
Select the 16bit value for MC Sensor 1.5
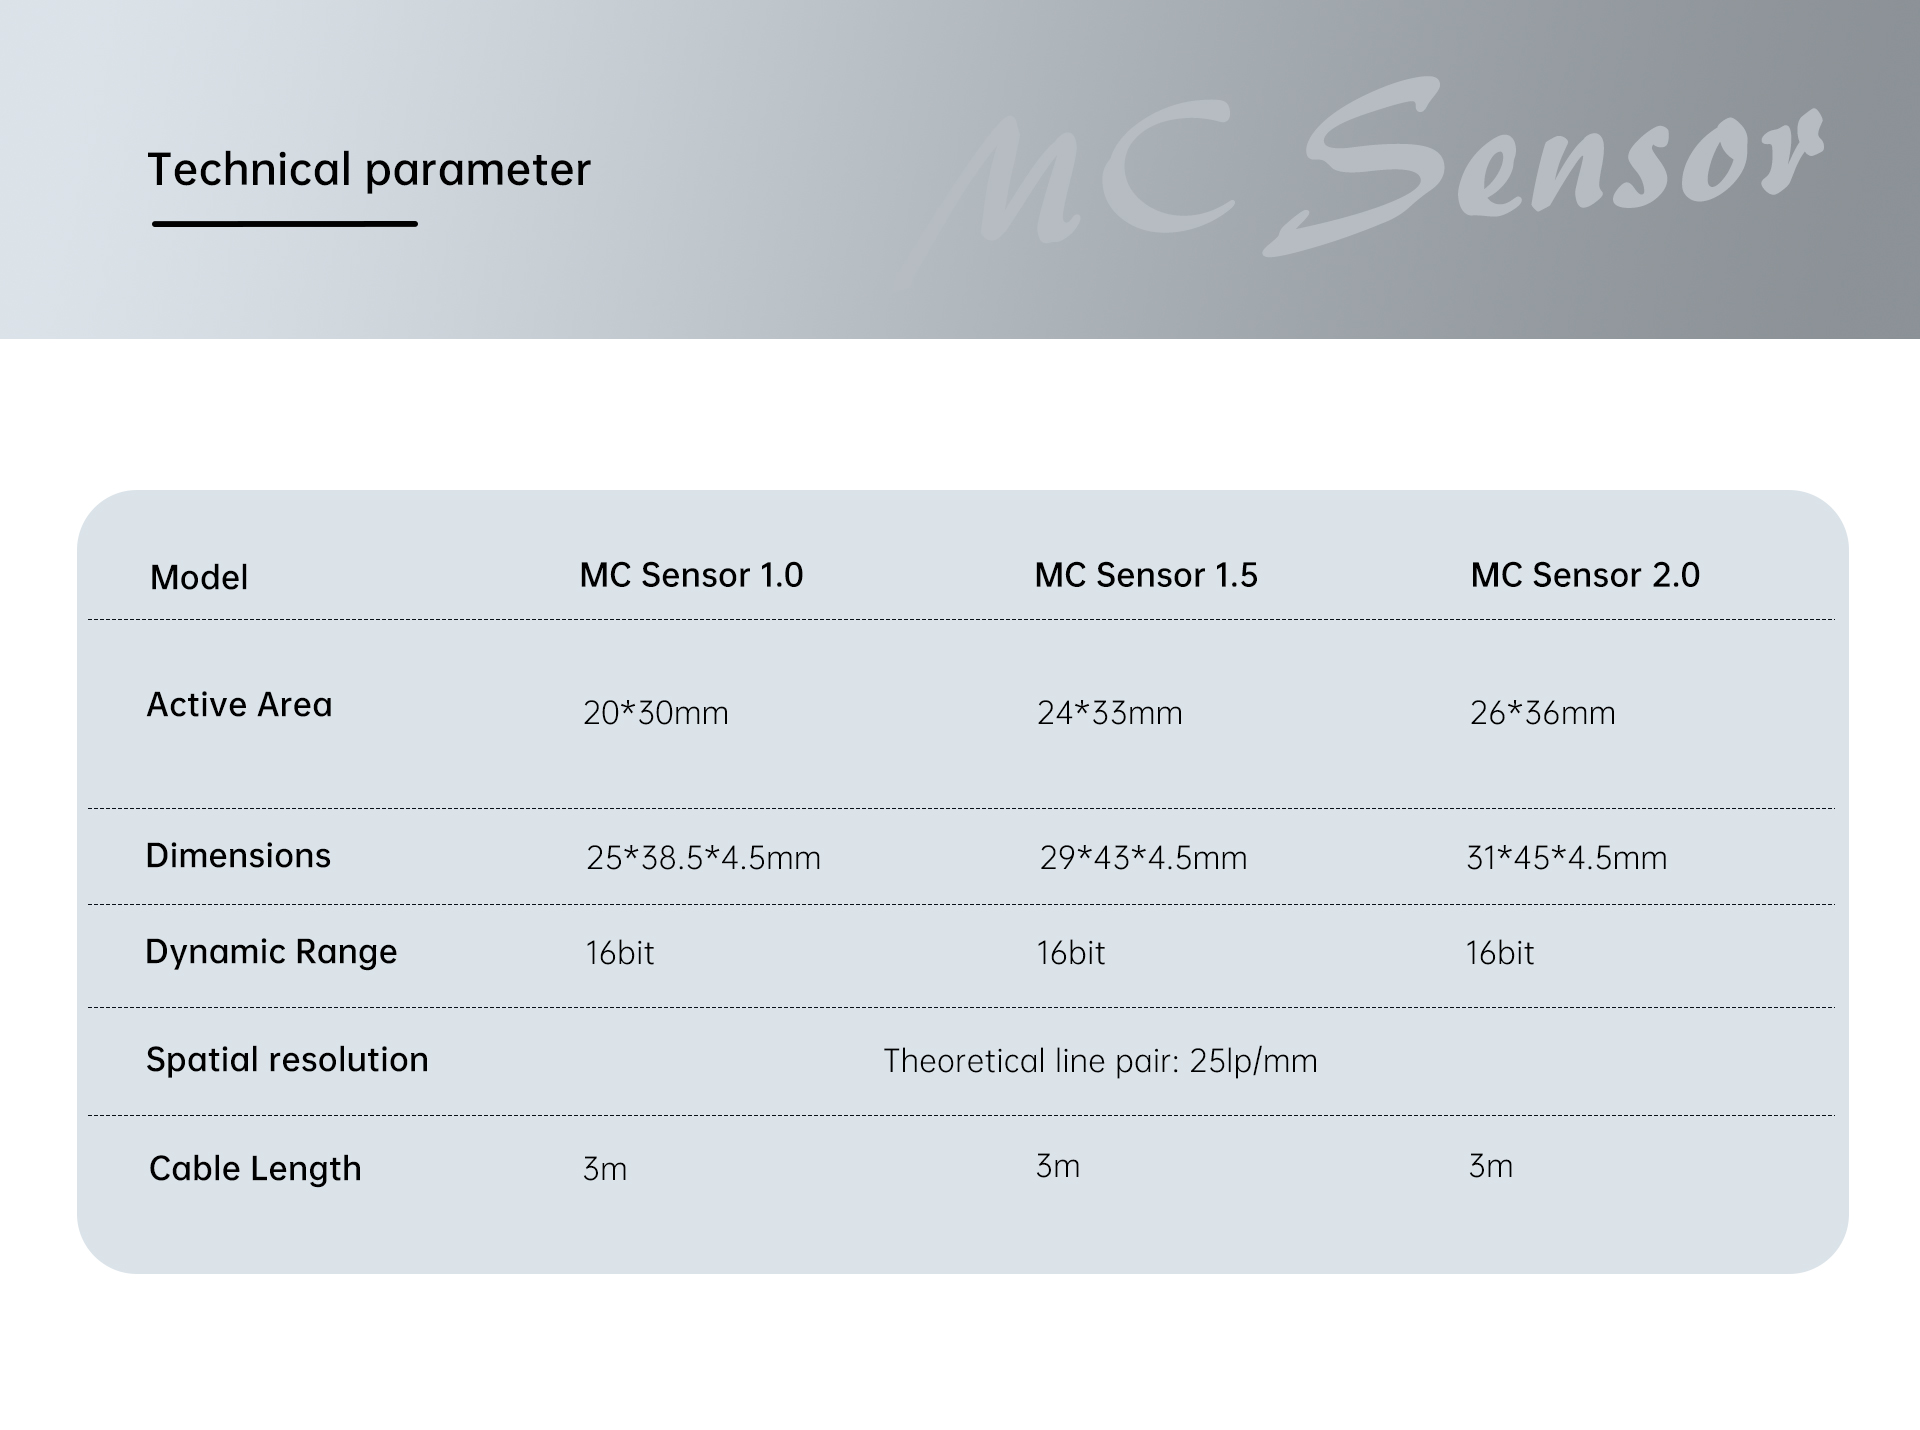1070,953
